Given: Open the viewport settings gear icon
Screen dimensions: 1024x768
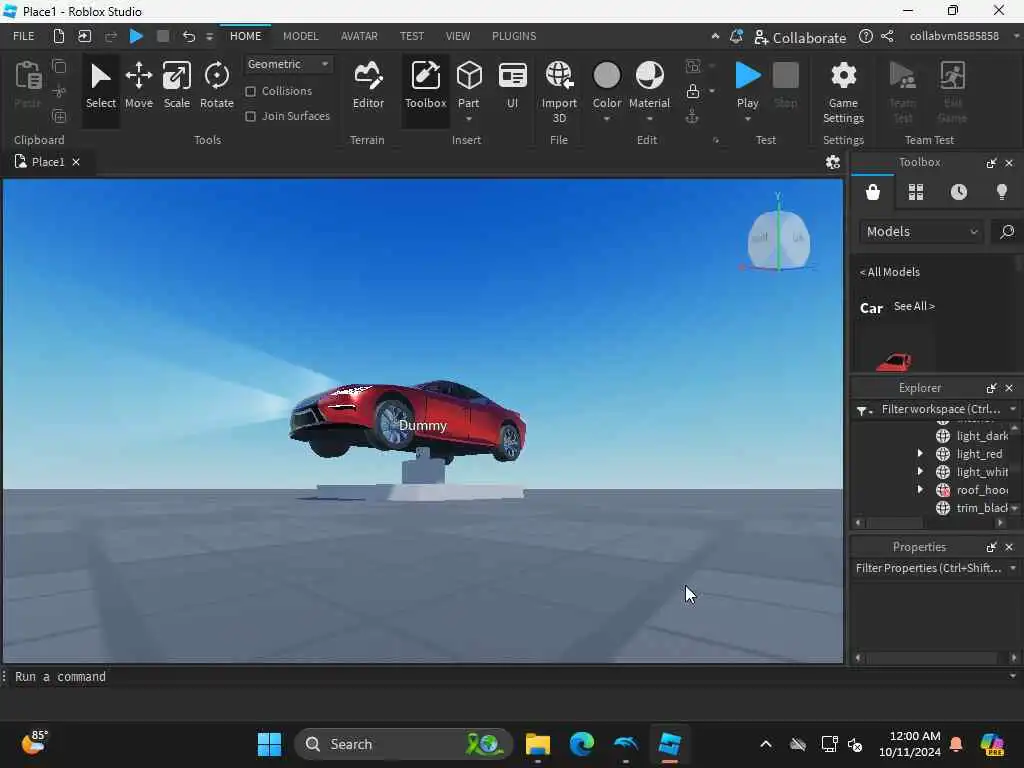Looking at the screenshot, I should point(833,162).
